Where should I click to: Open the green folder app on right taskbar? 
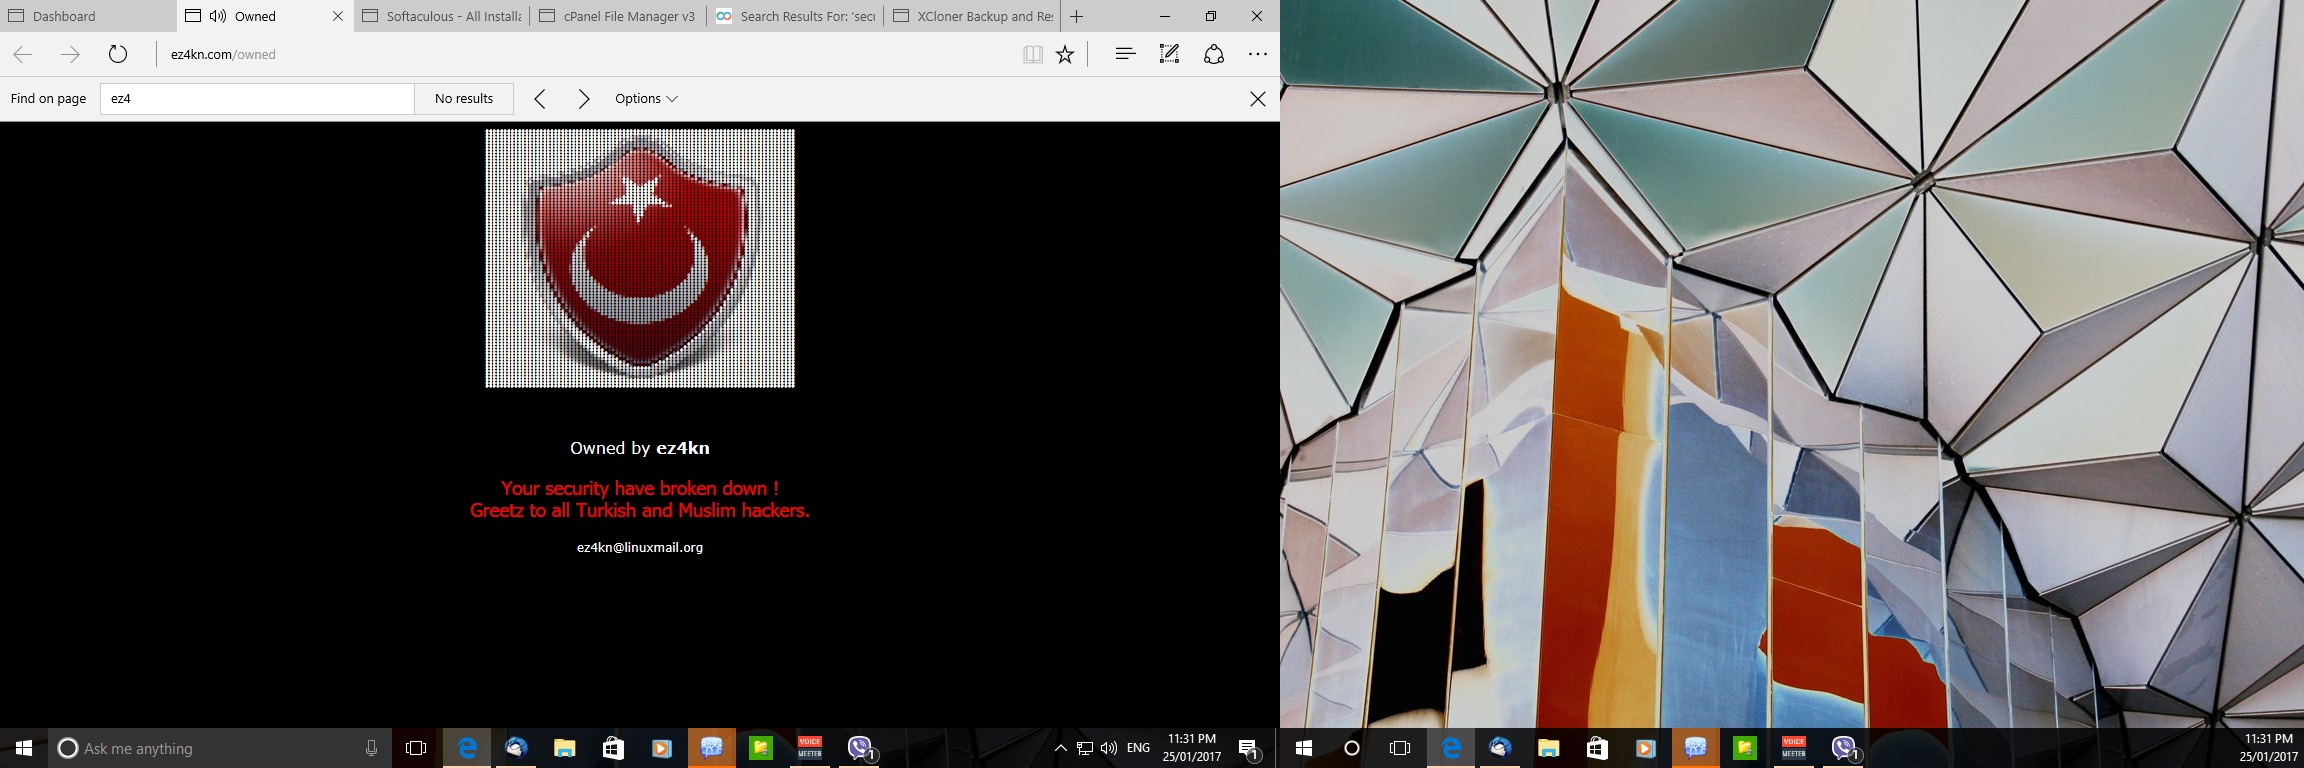click(x=1744, y=748)
